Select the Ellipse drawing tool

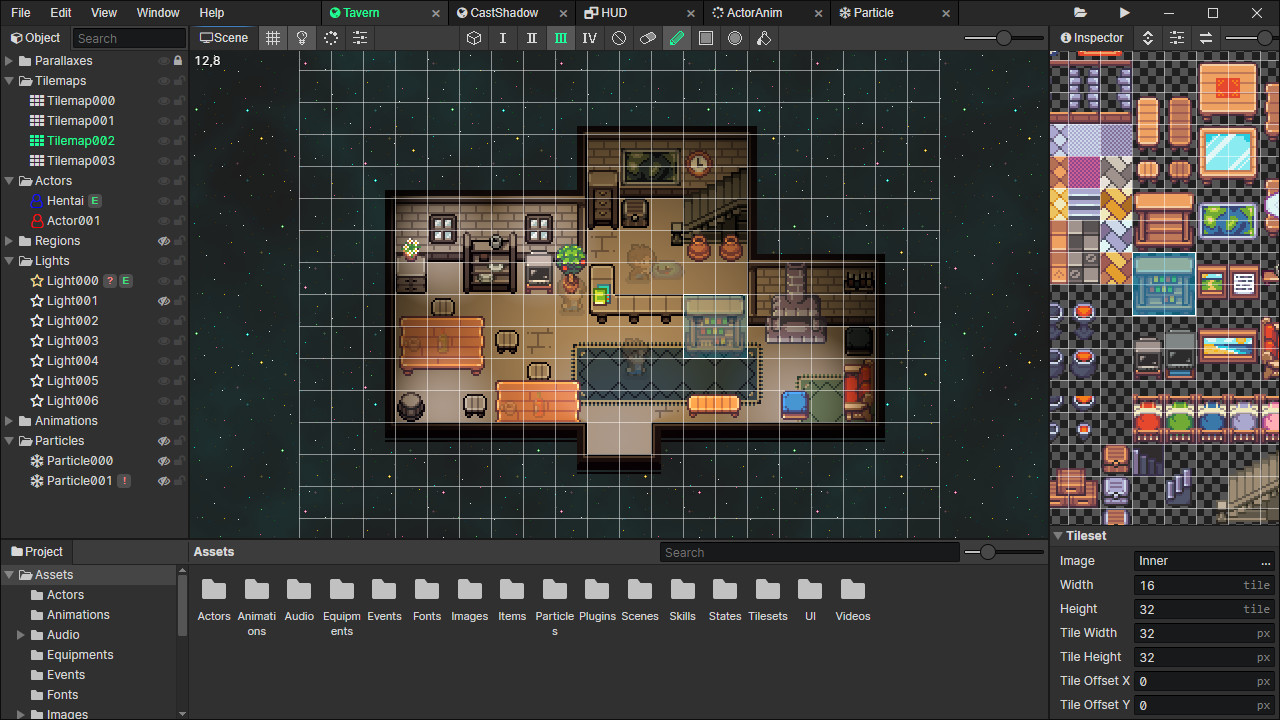(734, 37)
